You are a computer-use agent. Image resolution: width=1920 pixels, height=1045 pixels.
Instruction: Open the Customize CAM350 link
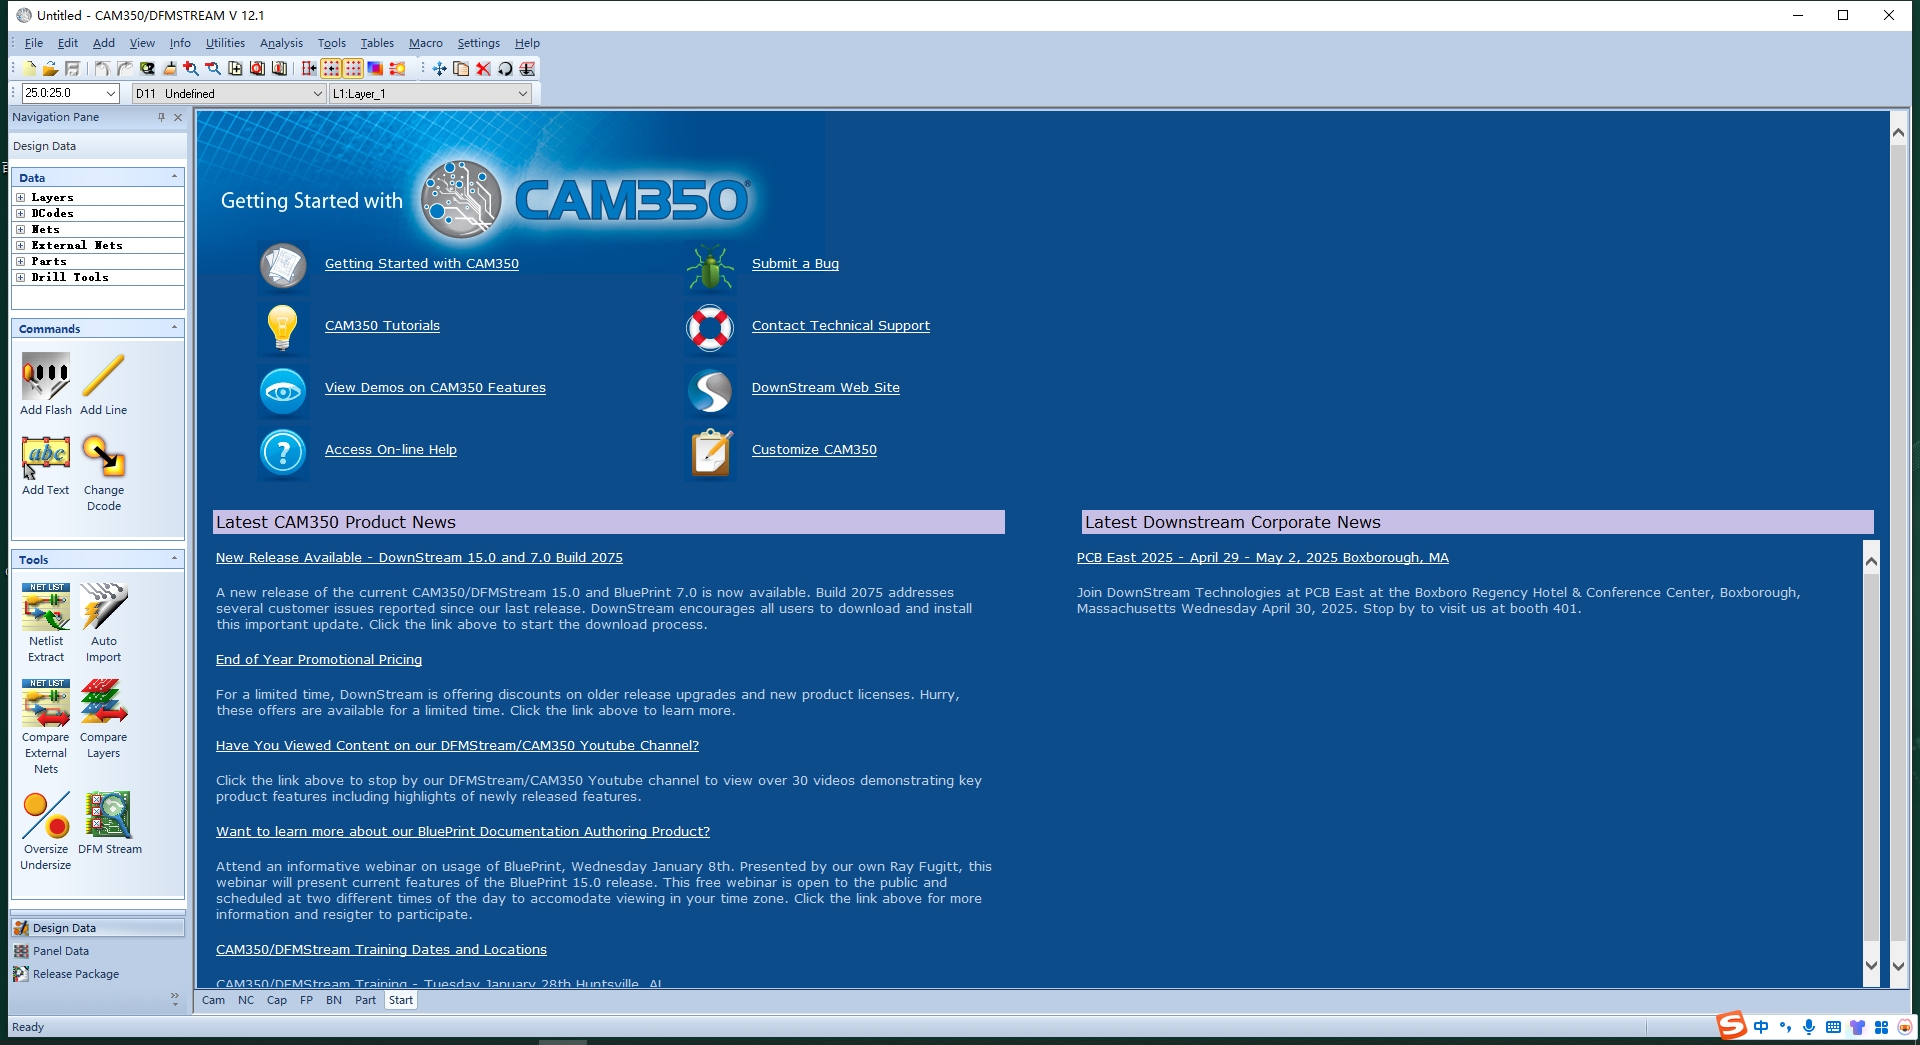(814, 450)
